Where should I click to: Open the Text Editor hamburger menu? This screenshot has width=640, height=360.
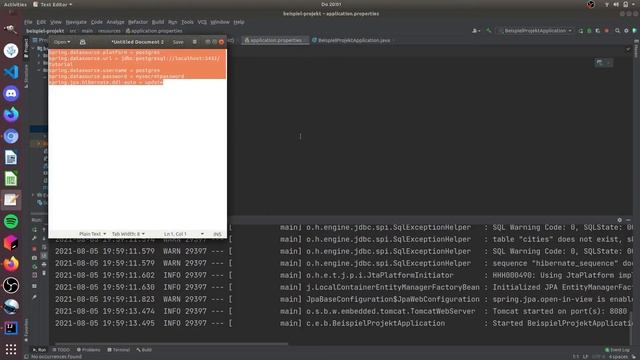pyautogui.click(x=194, y=42)
